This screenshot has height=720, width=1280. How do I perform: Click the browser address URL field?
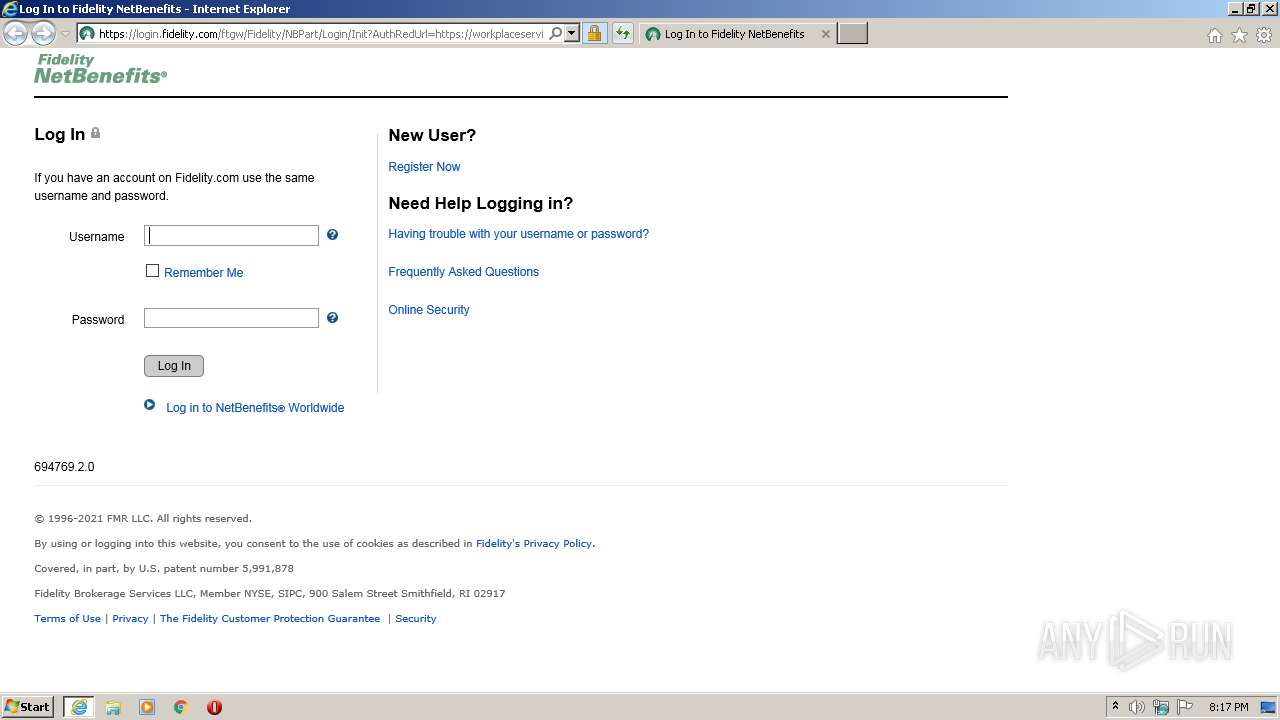coord(321,34)
